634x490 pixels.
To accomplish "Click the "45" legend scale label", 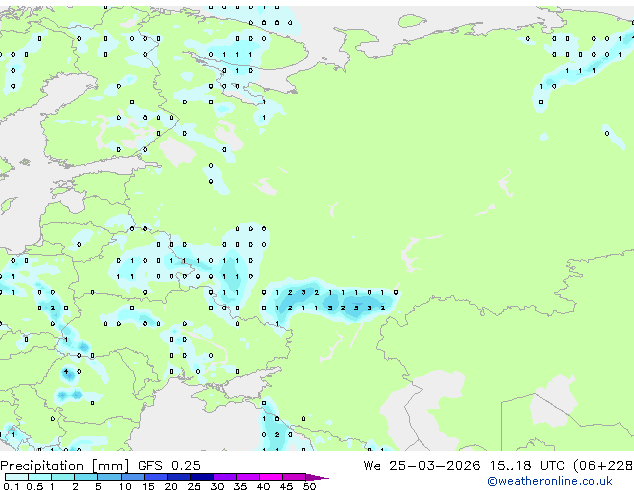I will [286, 486].
